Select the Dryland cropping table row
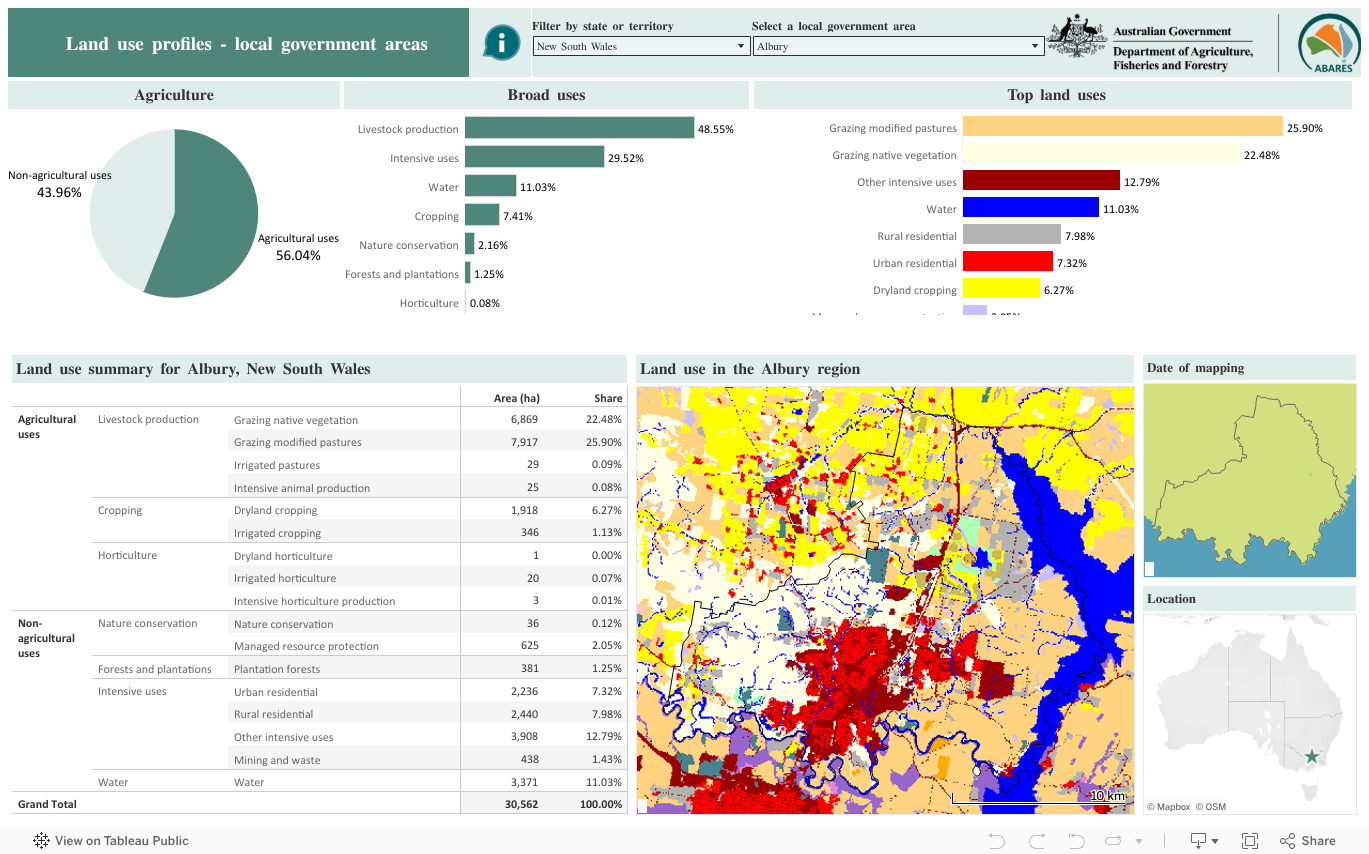This screenshot has width=1369, height=854. click(275, 510)
